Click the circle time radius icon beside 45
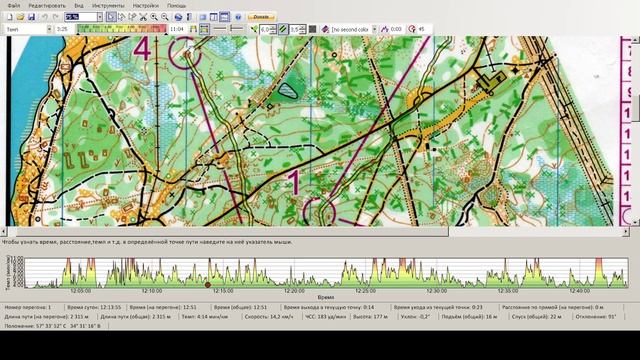The image size is (640, 360). pos(412,29)
